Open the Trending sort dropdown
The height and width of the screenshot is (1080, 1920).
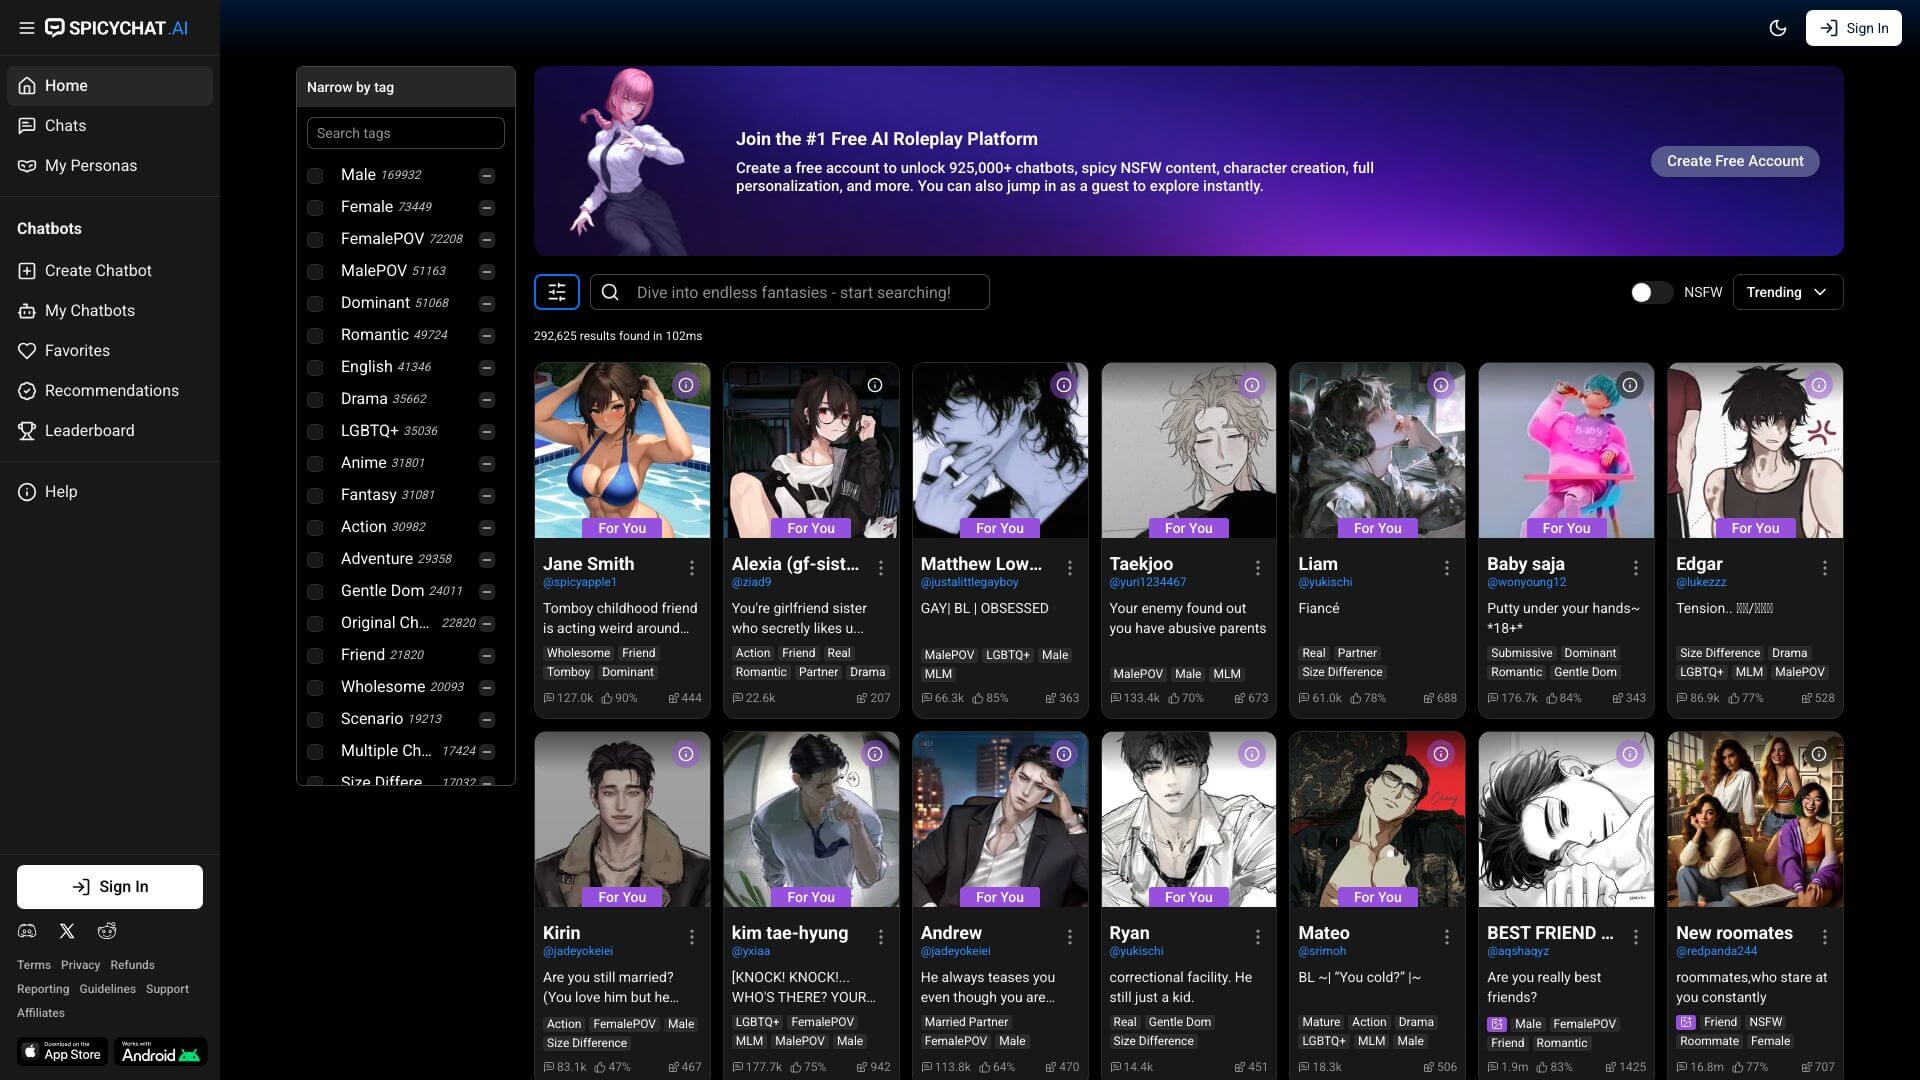[x=1788, y=292]
